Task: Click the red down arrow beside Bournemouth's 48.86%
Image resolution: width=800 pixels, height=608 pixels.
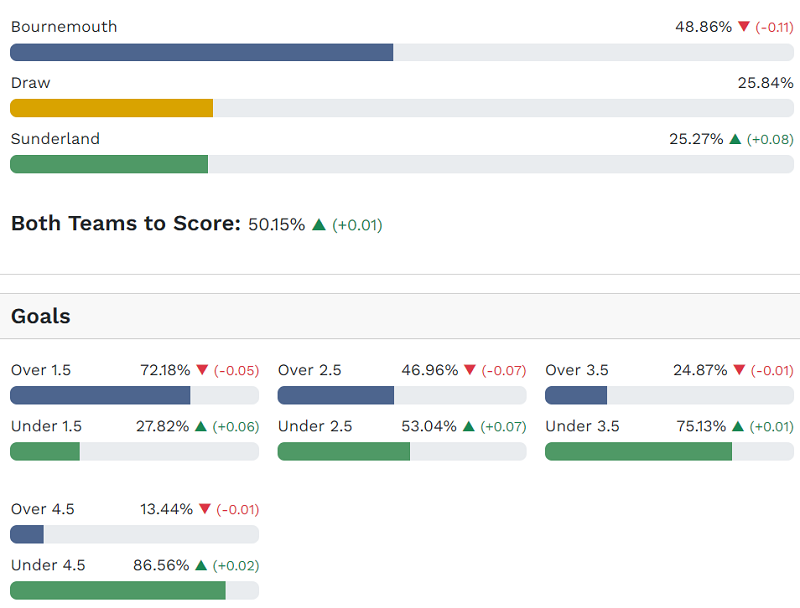Action: click(x=743, y=27)
